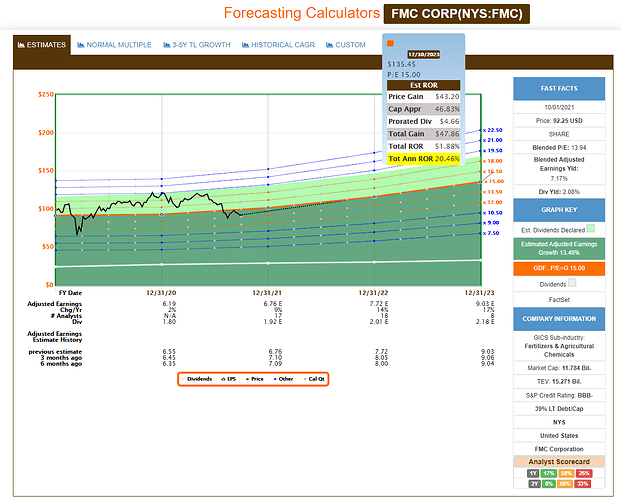621x500 pixels.
Task: Click the x 12.00 multiple label
Action: [x=492, y=202]
